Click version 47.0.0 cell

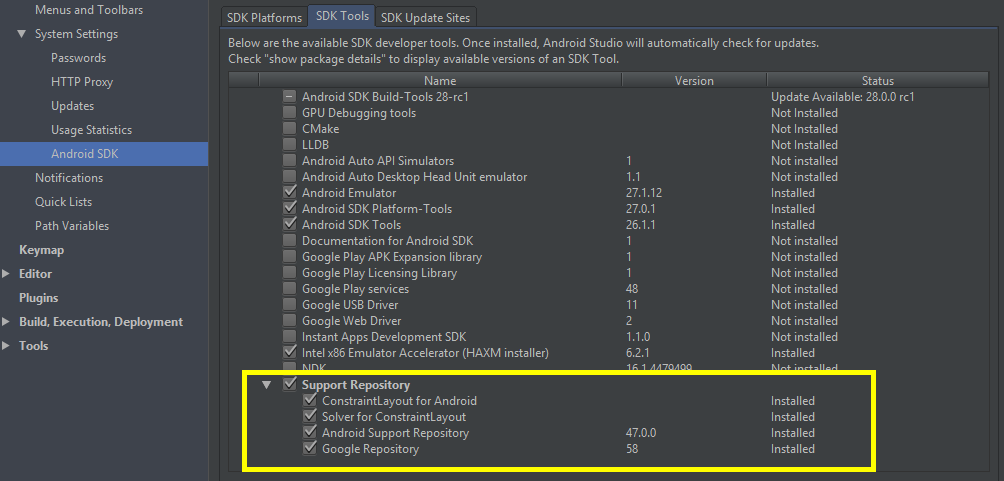click(x=641, y=433)
